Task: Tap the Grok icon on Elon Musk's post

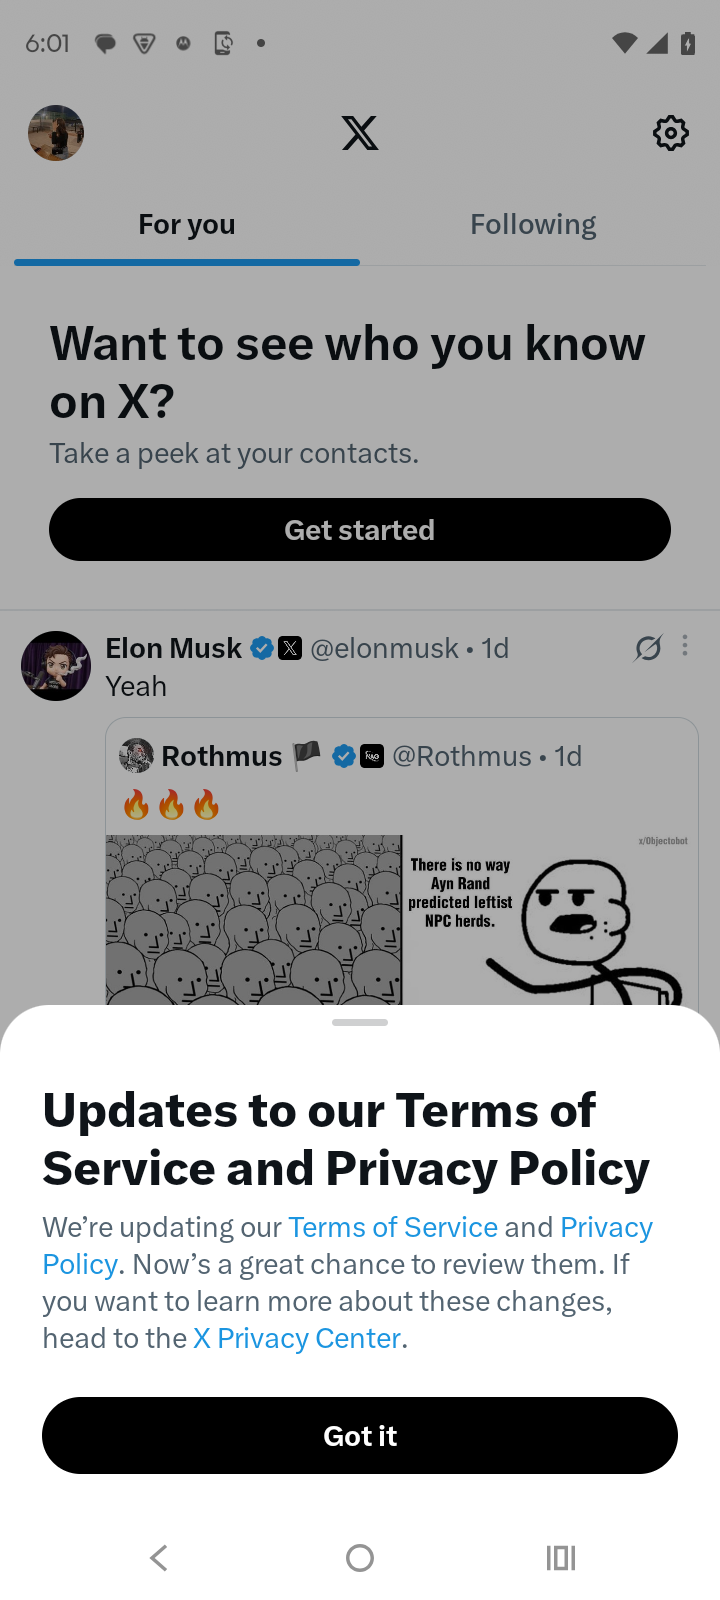Action: click(648, 649)
